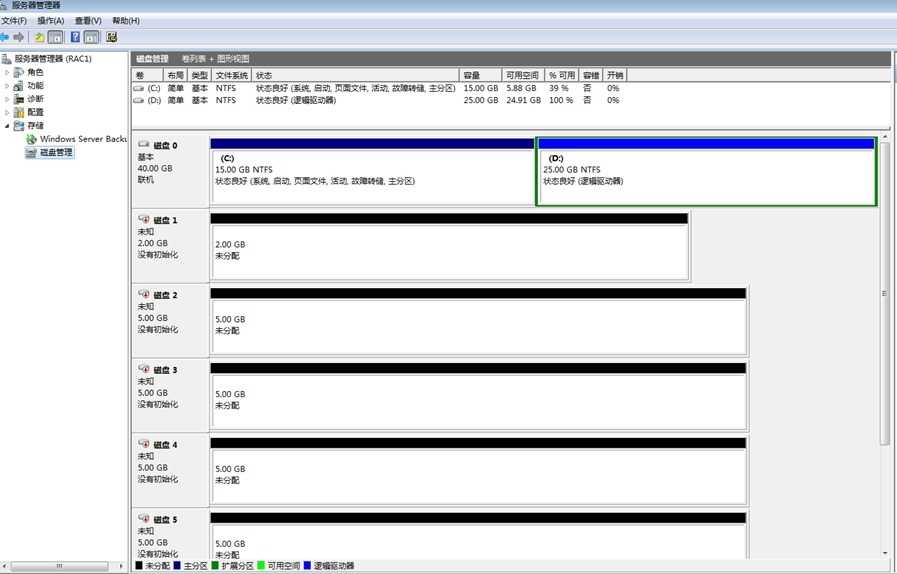Select the 2.00 GB unallocated block on 磁盘 1

pos(450,247)
